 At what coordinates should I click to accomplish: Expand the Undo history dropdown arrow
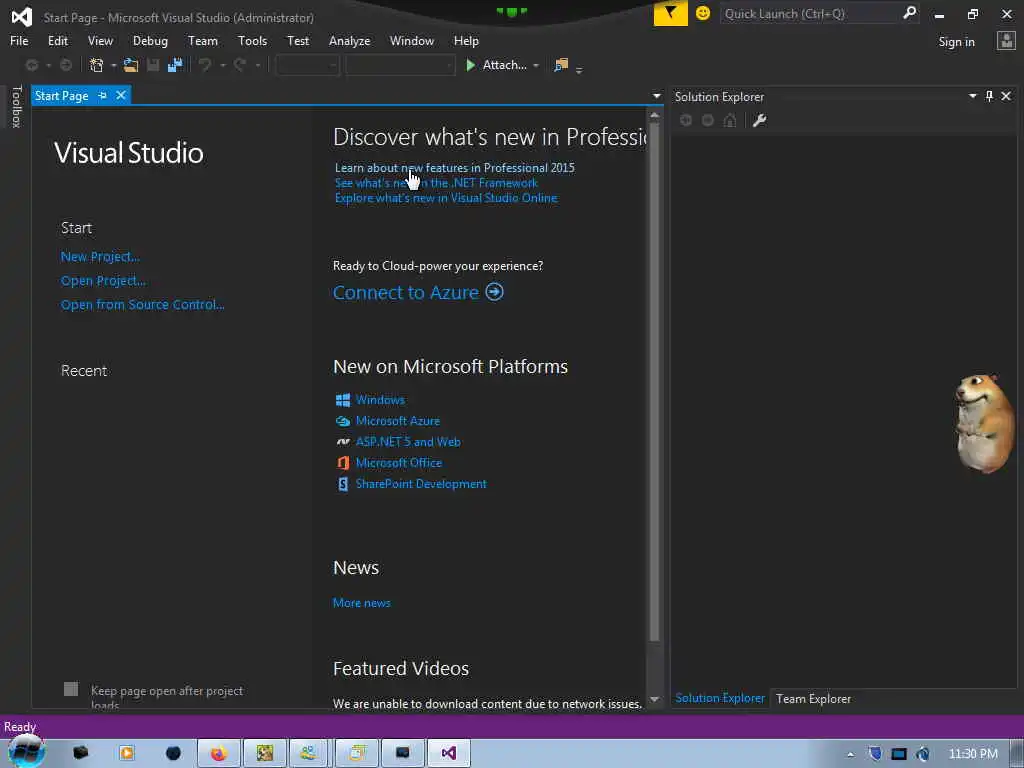coord(223,65)
